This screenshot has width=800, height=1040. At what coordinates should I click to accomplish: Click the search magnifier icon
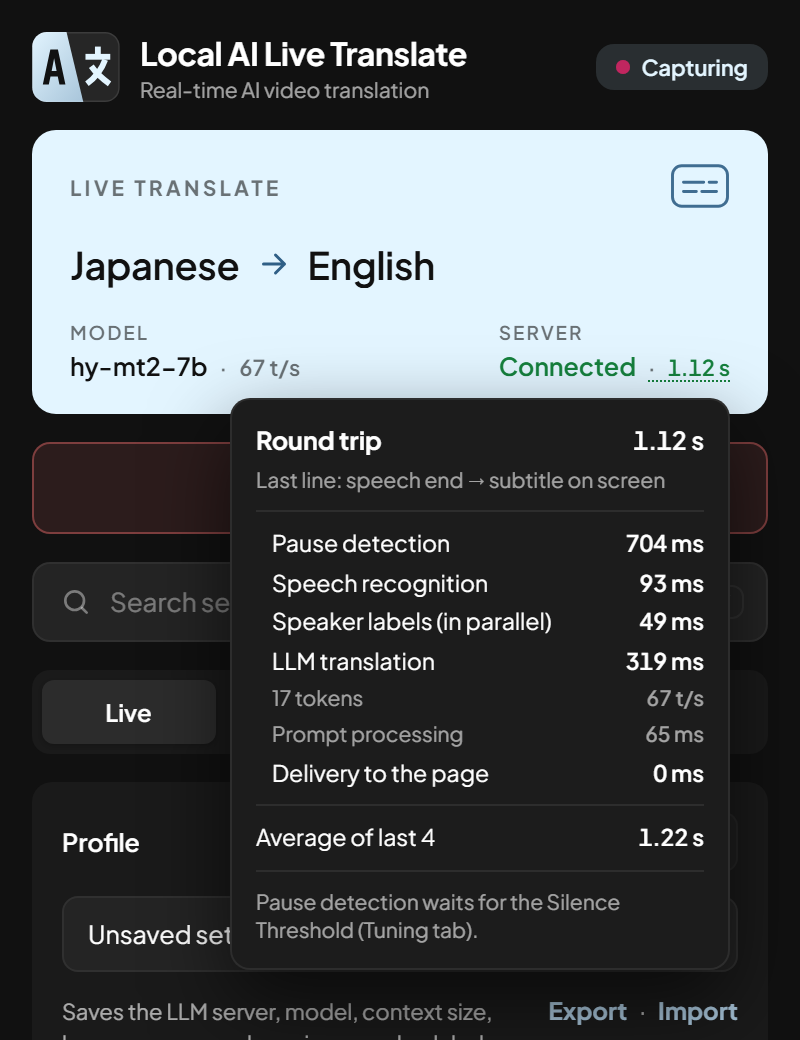[x=76, y=602]
